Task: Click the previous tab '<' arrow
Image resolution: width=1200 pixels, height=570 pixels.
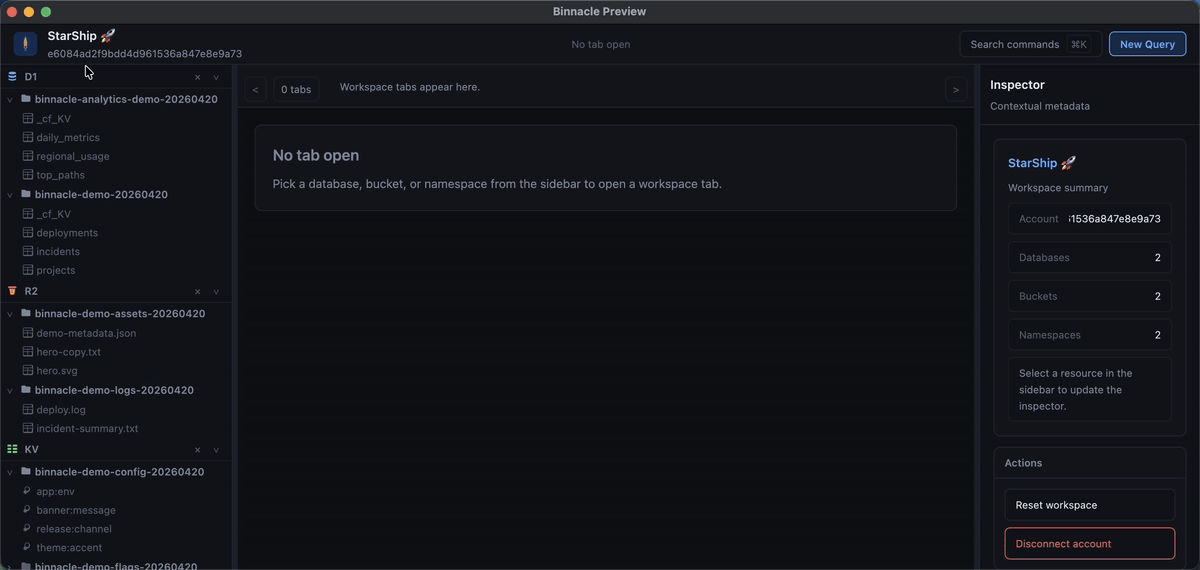Action: tap(256, 89)
